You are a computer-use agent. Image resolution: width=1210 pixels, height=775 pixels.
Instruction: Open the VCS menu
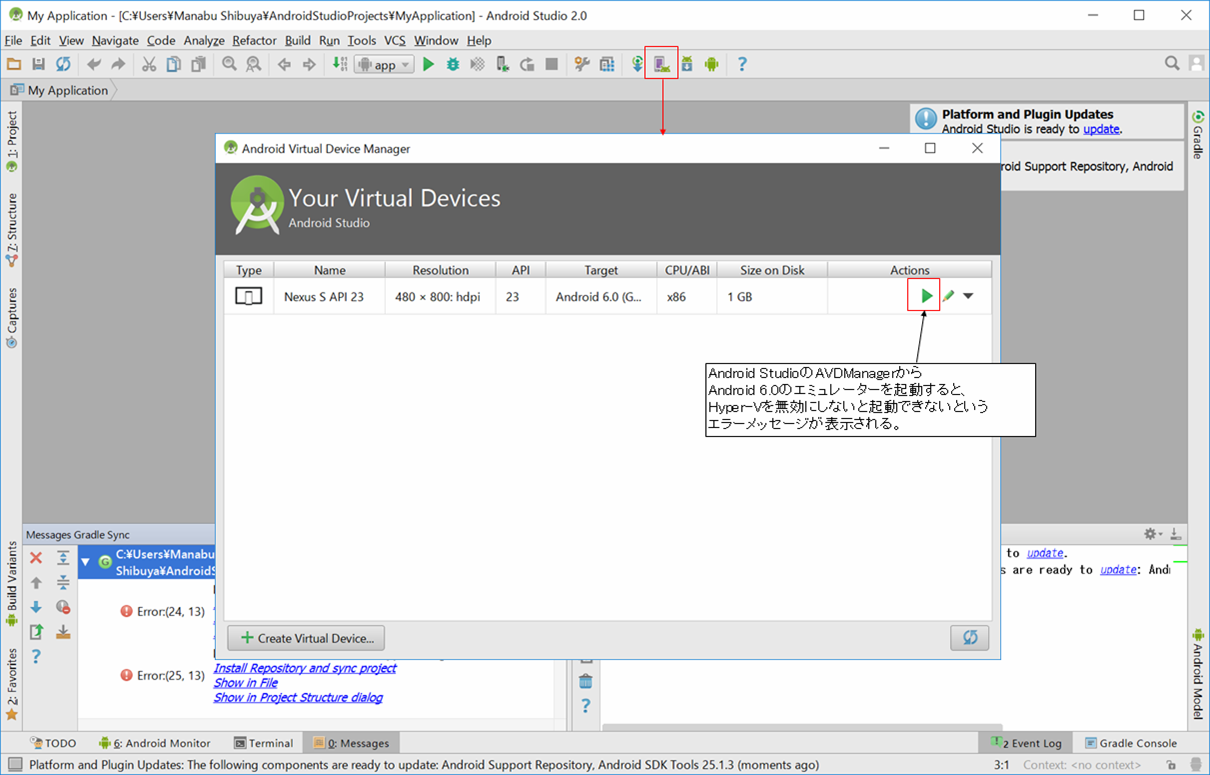click(395, 40)
